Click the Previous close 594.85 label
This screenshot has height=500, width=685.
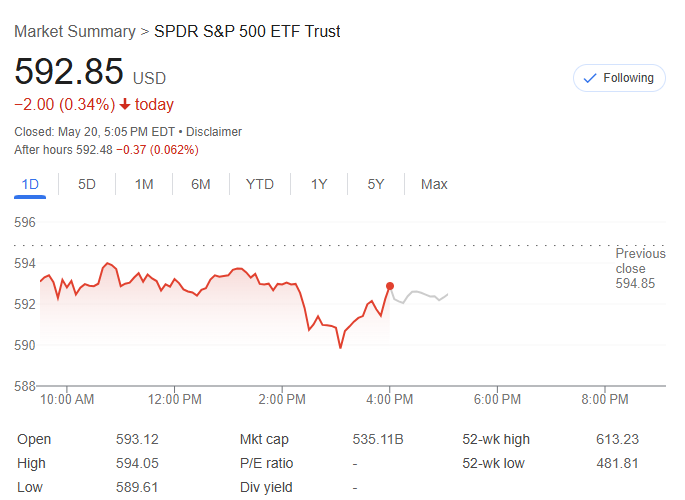(x=635, y=268)
